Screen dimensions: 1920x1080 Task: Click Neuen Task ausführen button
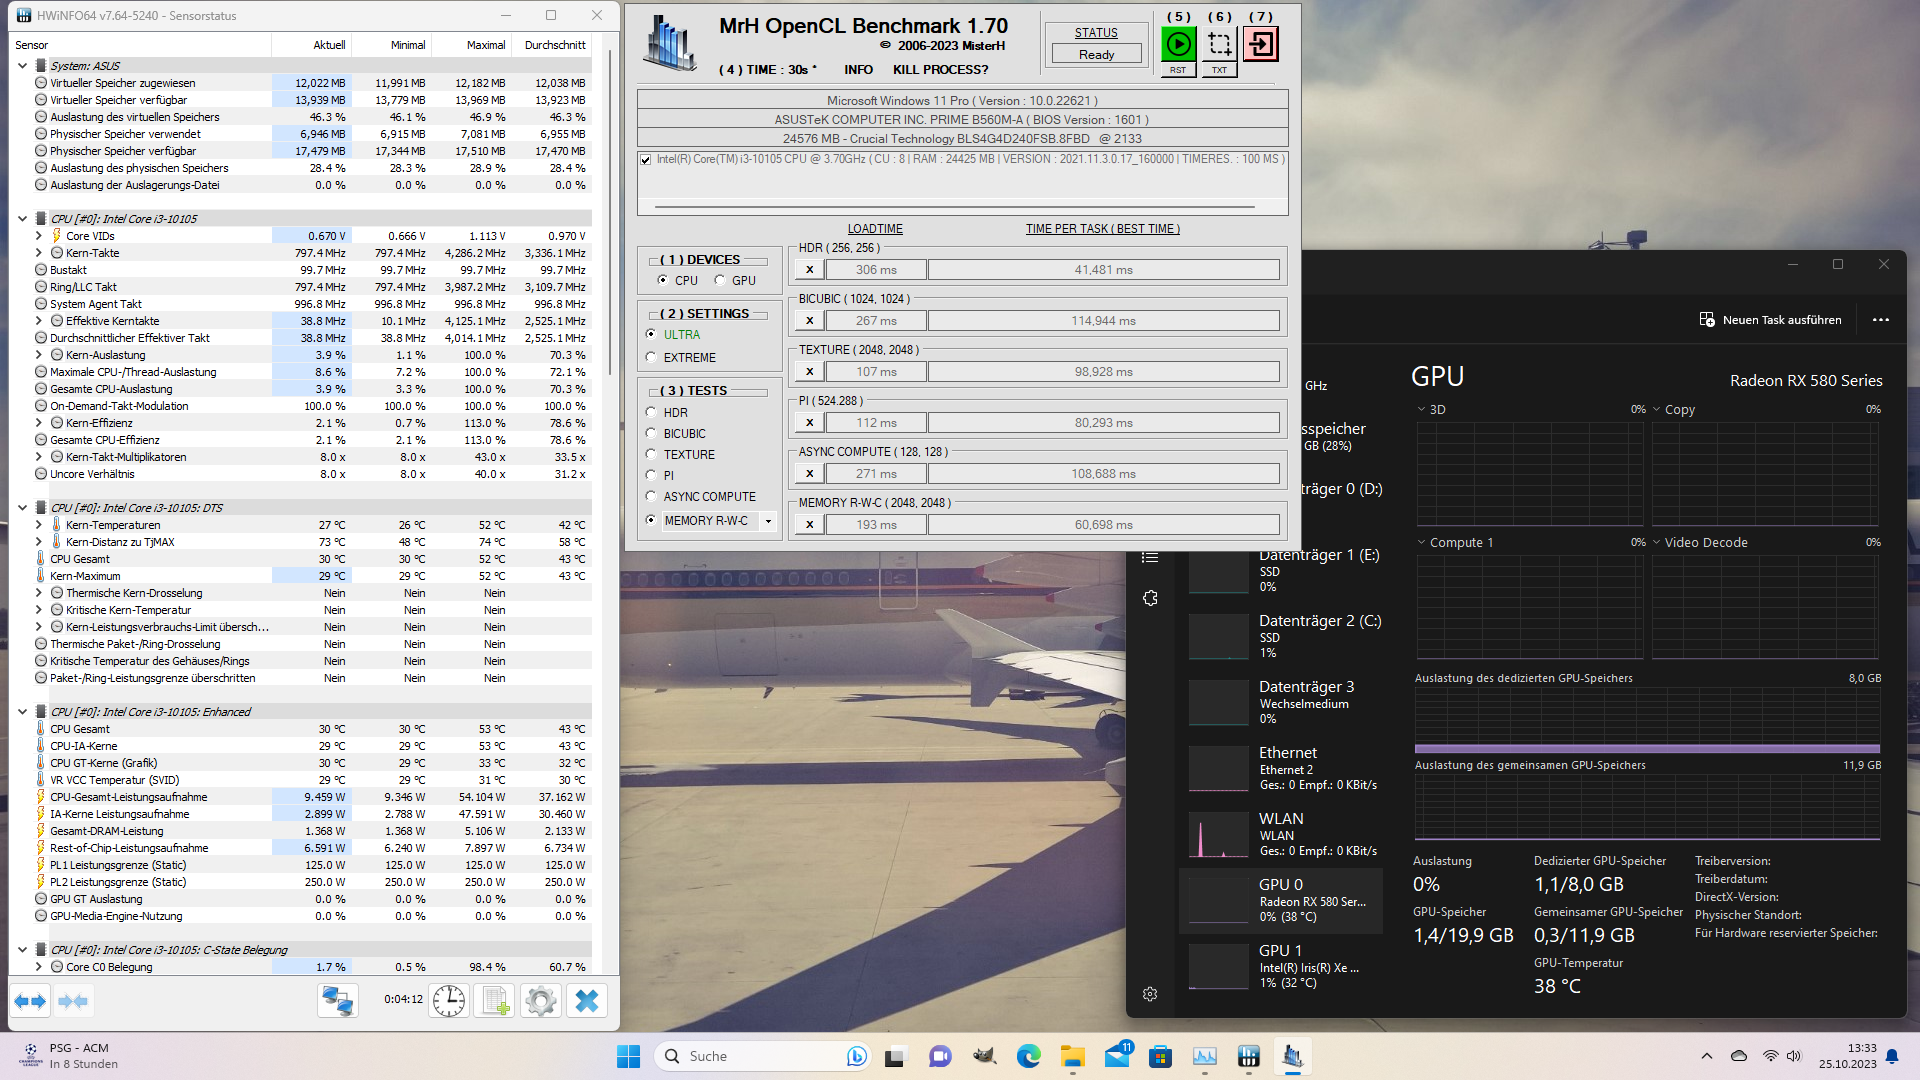pyautogui.click(x=1770, y=320)
